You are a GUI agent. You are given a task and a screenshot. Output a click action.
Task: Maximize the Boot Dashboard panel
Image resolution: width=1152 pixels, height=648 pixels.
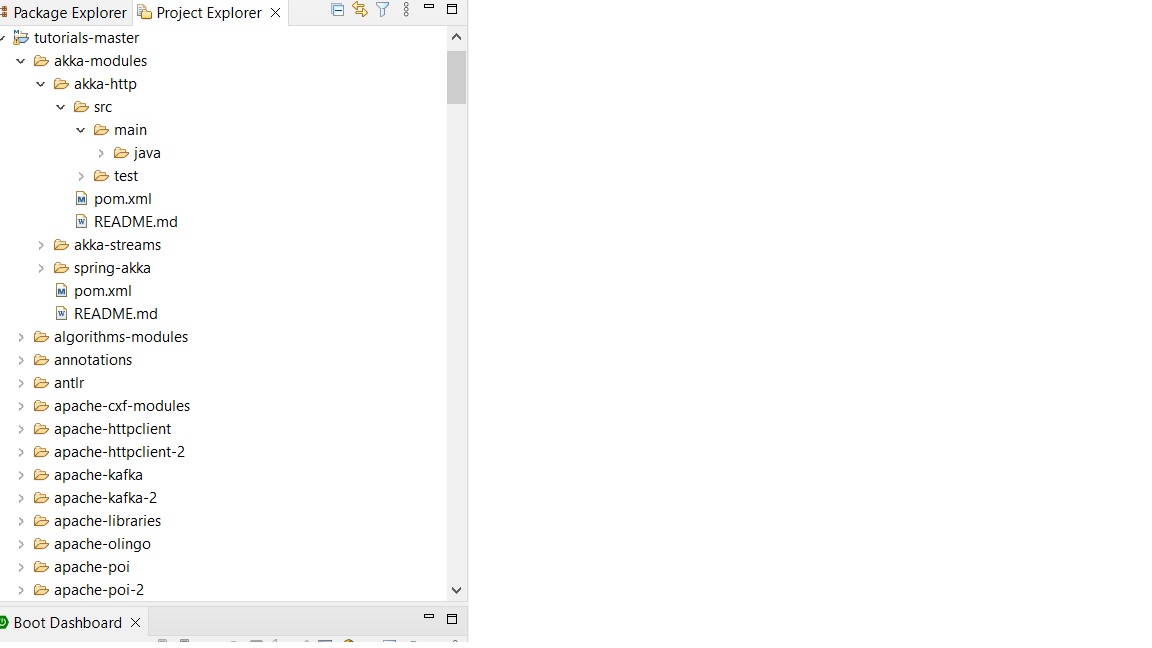pos(452,619)
